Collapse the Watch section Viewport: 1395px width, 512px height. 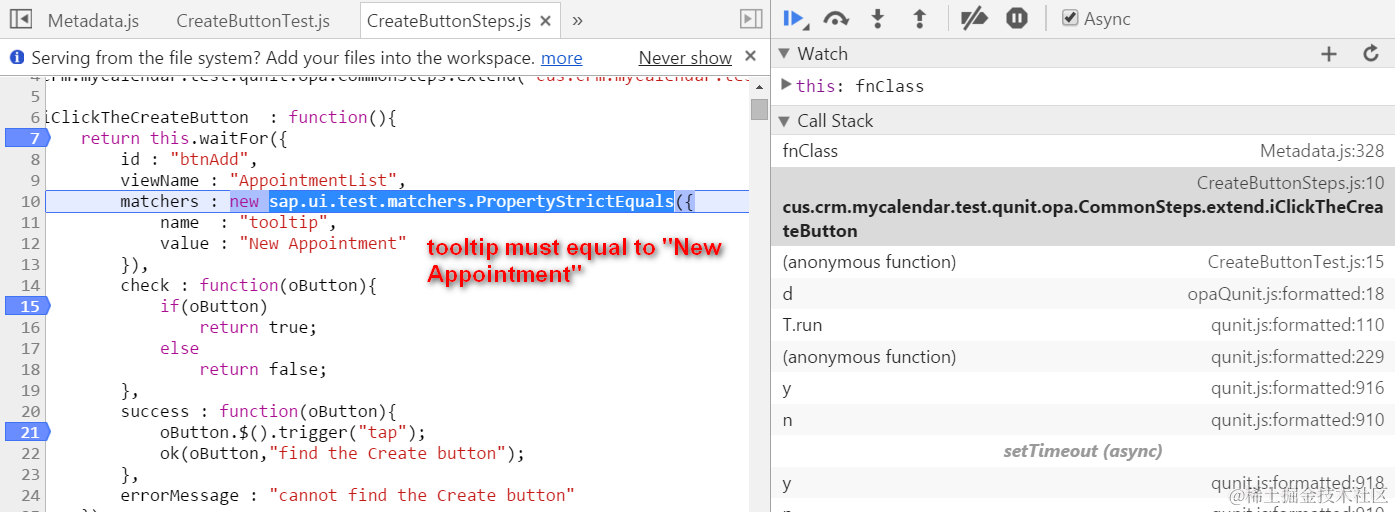(784, 54)
